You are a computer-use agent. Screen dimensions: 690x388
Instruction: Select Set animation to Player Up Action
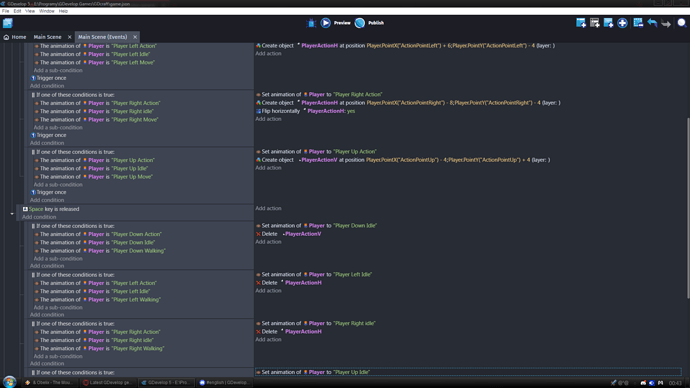coord(316,151)
